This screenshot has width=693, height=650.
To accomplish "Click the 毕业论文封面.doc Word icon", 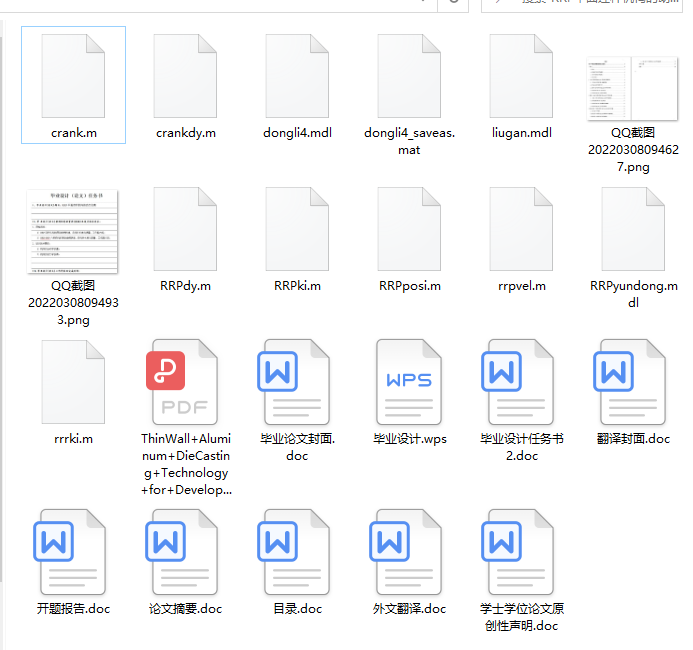I will 293,382.
